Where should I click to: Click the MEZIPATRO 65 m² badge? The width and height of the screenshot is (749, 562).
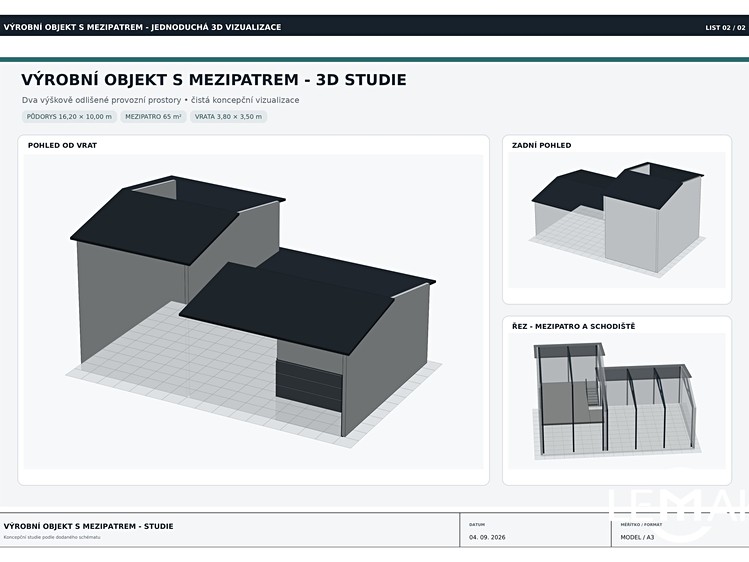click(153, 117)
